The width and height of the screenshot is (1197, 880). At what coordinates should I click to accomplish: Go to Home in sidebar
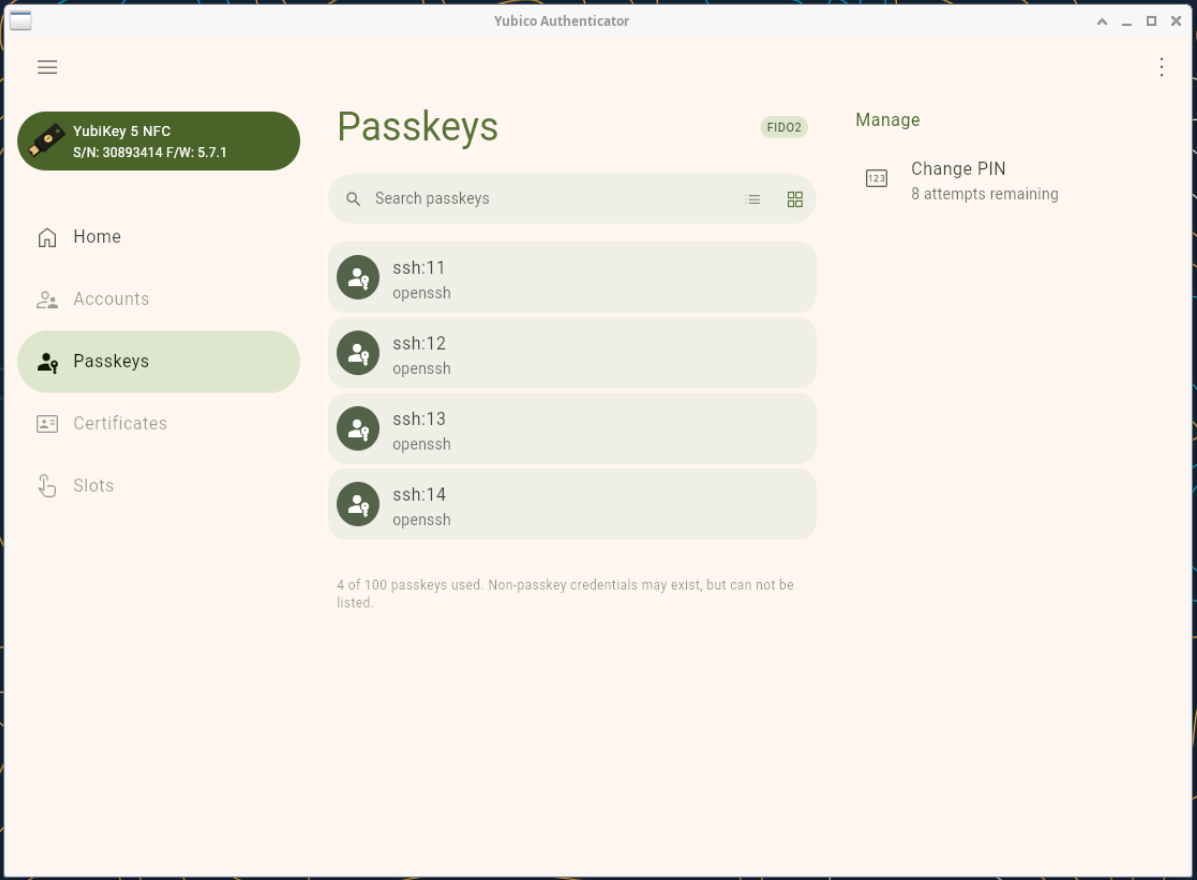[x=159, y=237]
